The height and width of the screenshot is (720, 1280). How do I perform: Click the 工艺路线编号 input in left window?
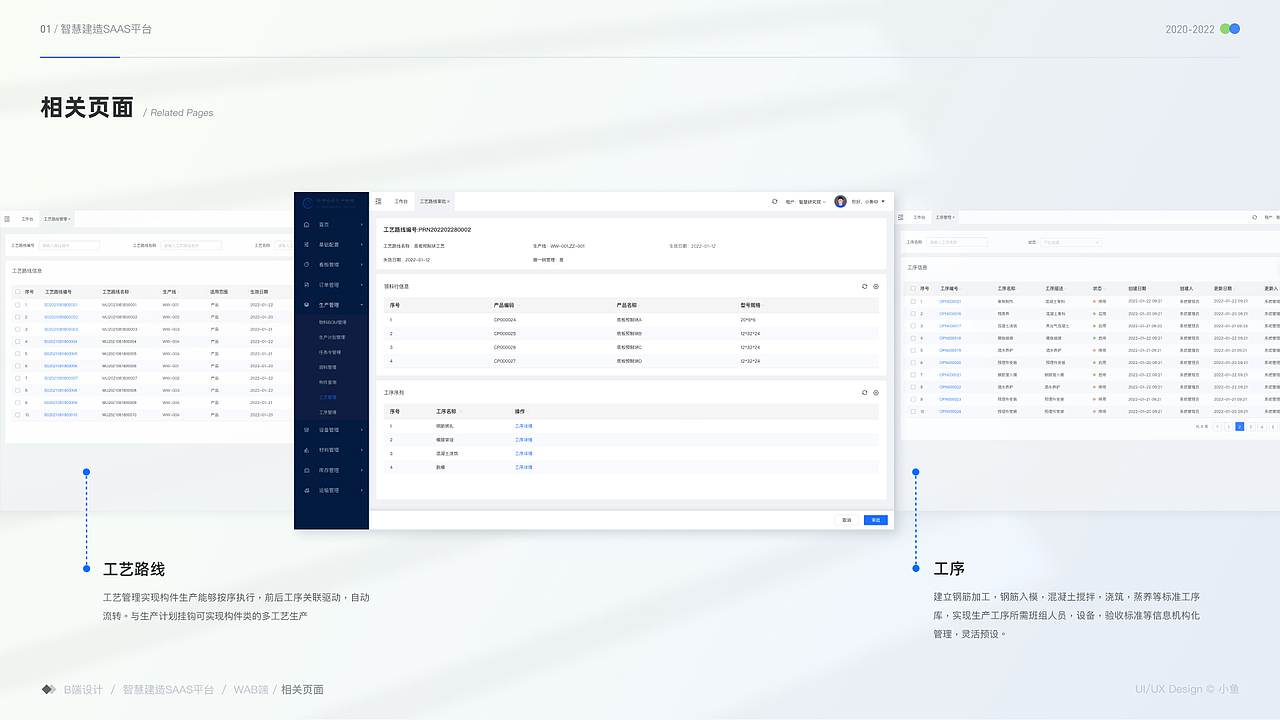coord(70,245)
